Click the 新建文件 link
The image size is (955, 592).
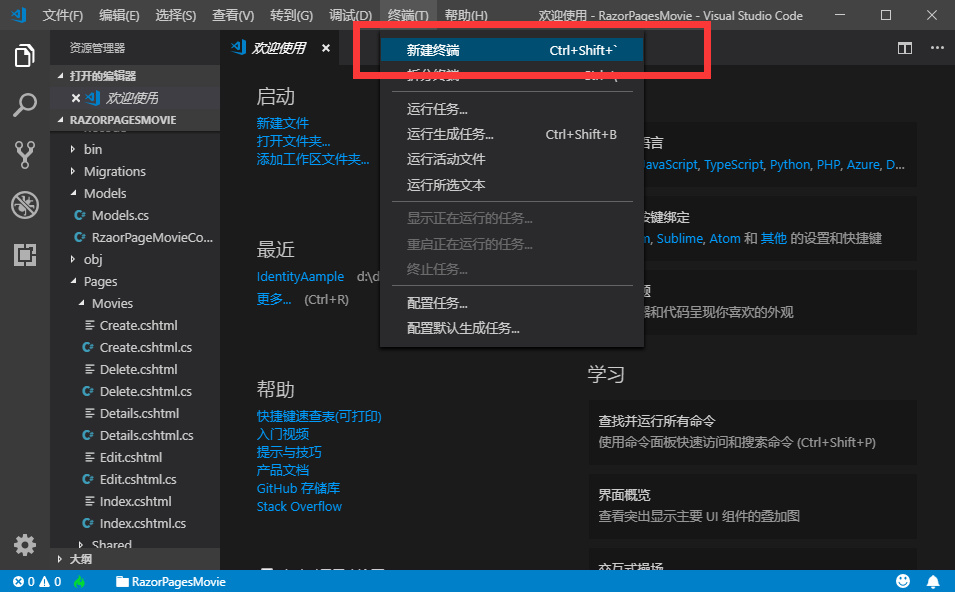click(x=283, y=124)
